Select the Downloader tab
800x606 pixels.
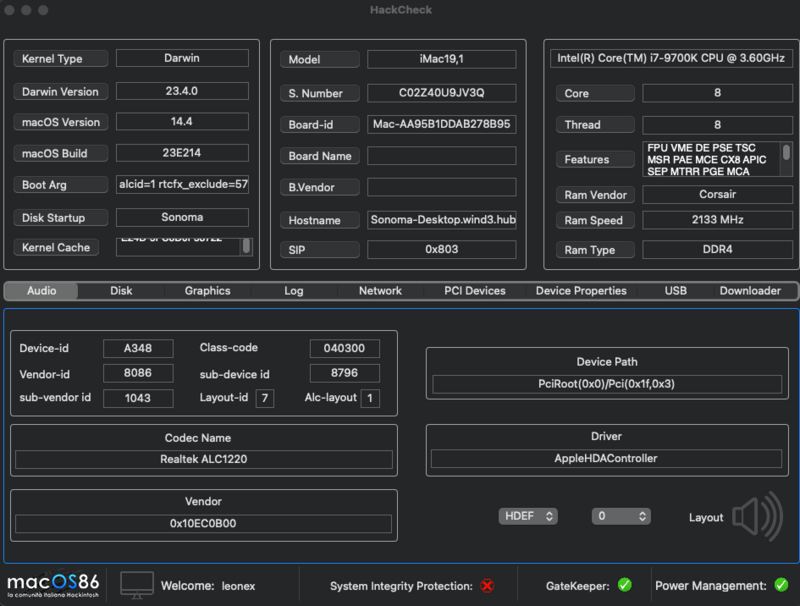tap(750, 291)
